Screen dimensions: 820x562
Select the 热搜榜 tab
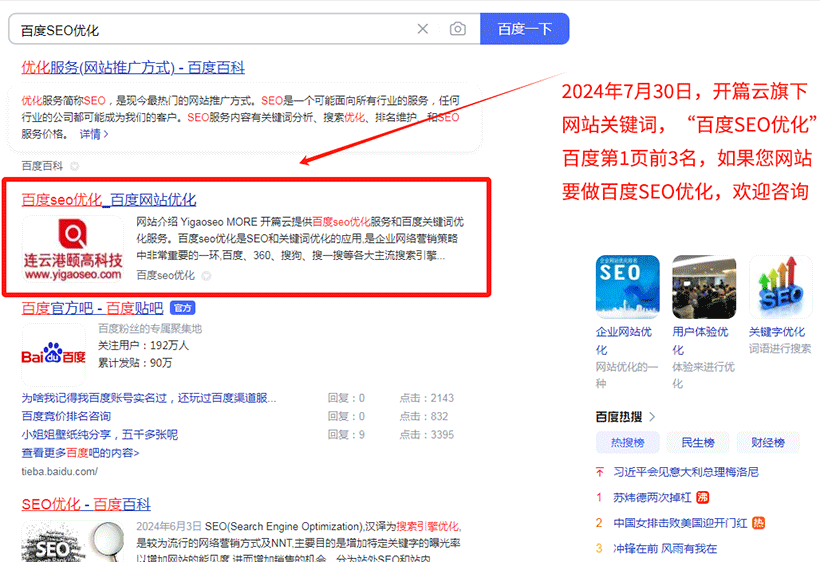click(628, 442)
